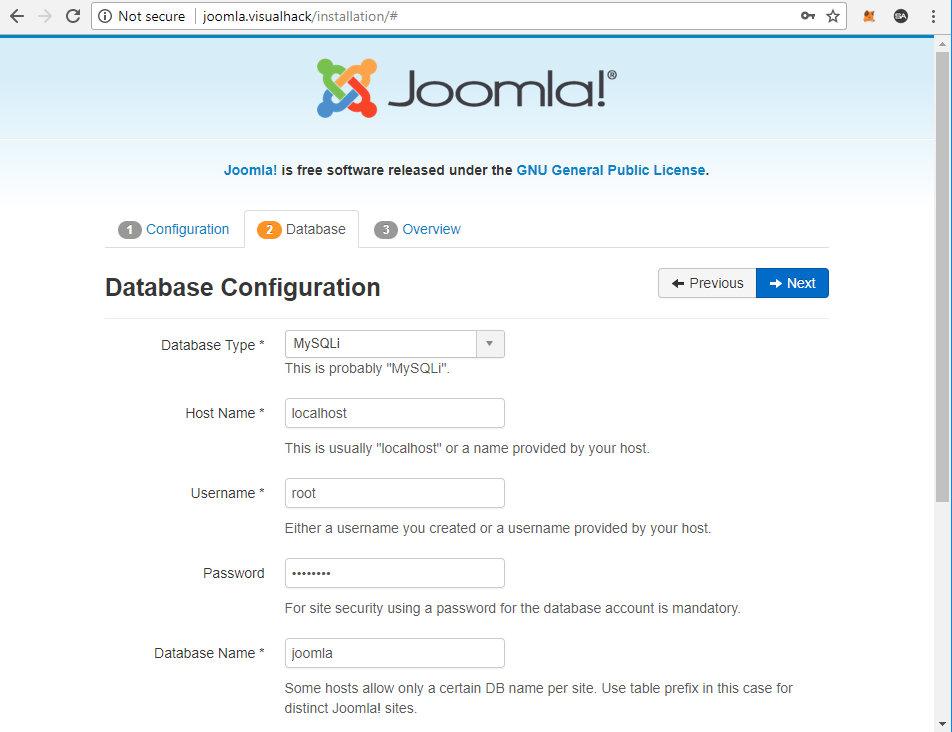The height and width of the screenshot is (732, 952).
Task: Click the scrollbar up arrow
Action: tap(942, 45)
